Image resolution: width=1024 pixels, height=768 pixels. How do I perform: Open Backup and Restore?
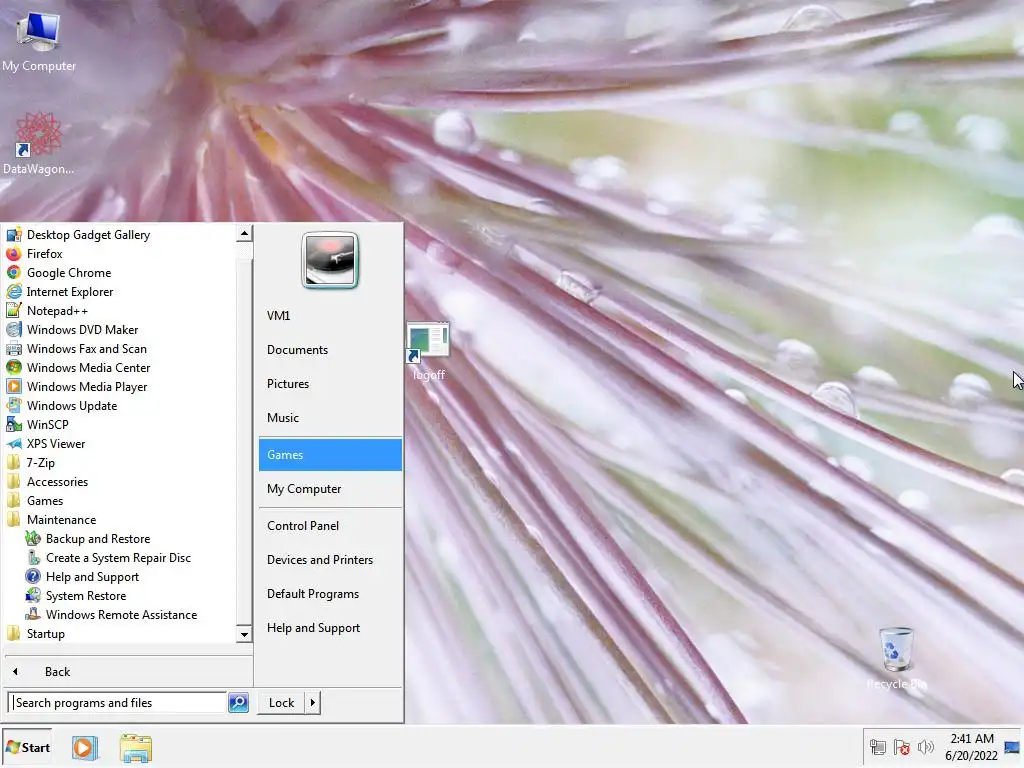[x=97, y=539]
